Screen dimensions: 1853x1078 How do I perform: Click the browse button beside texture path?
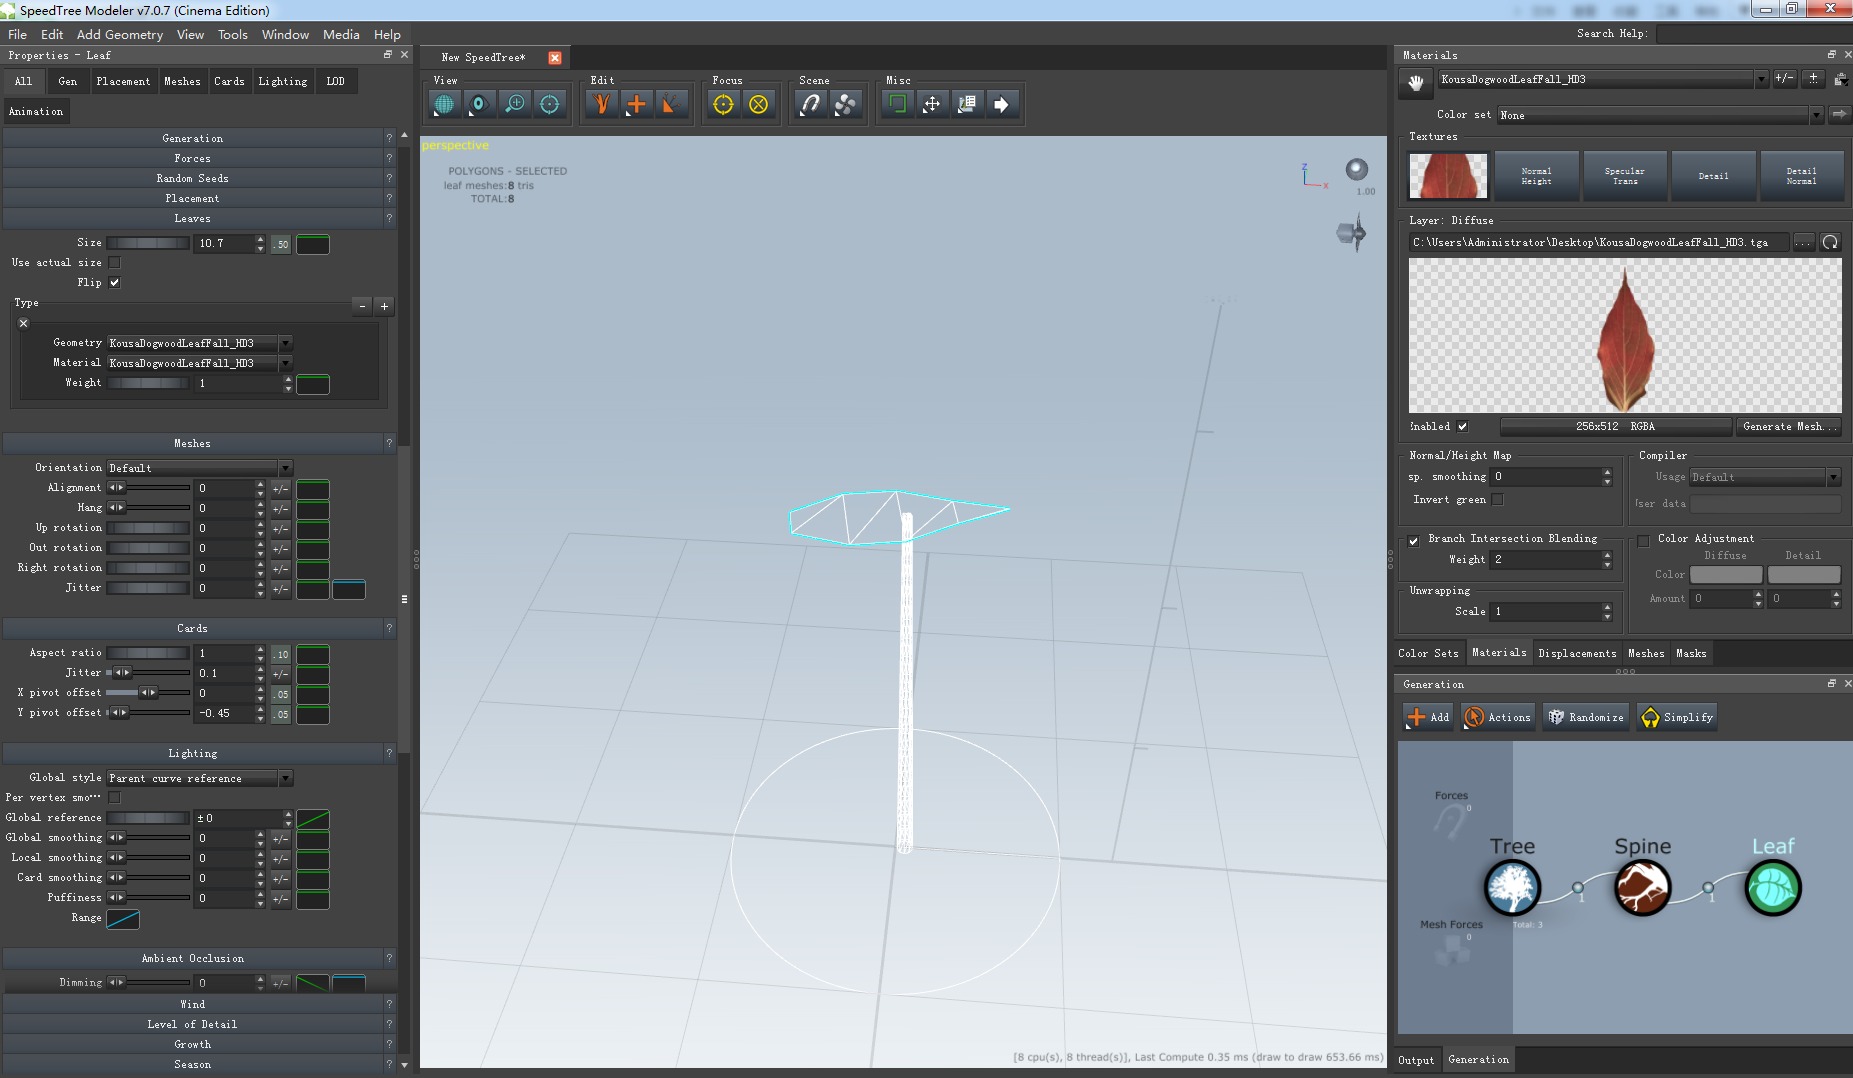point(1803,242)
